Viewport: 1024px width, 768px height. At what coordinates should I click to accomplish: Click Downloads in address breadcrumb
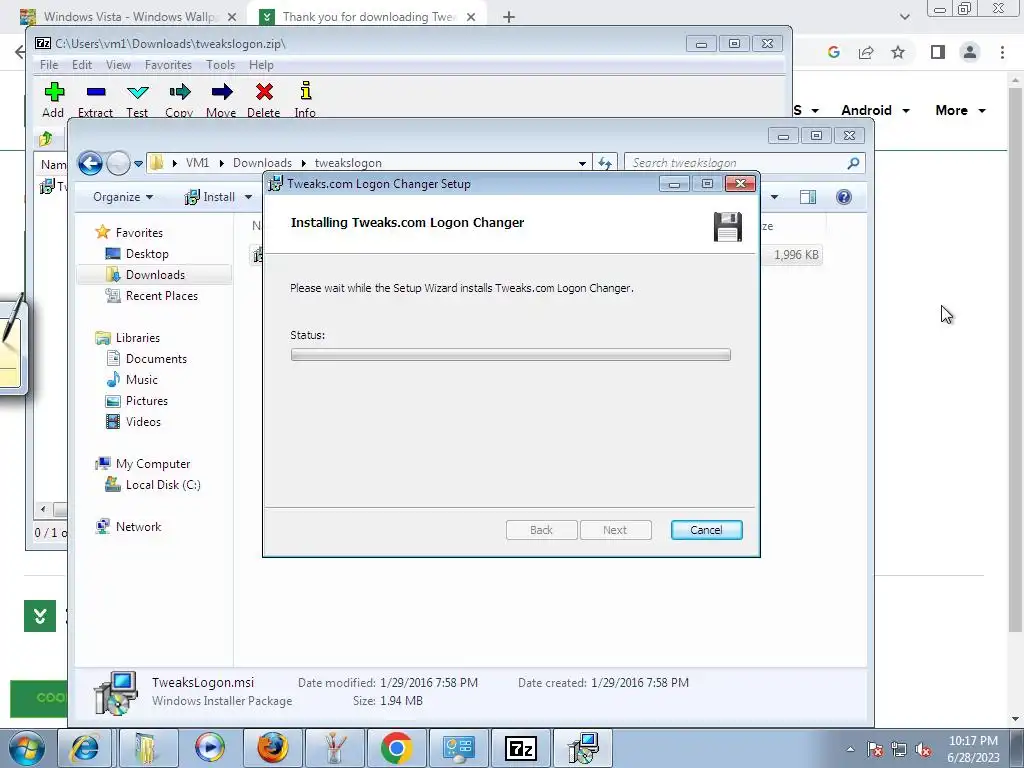point(262,163)
